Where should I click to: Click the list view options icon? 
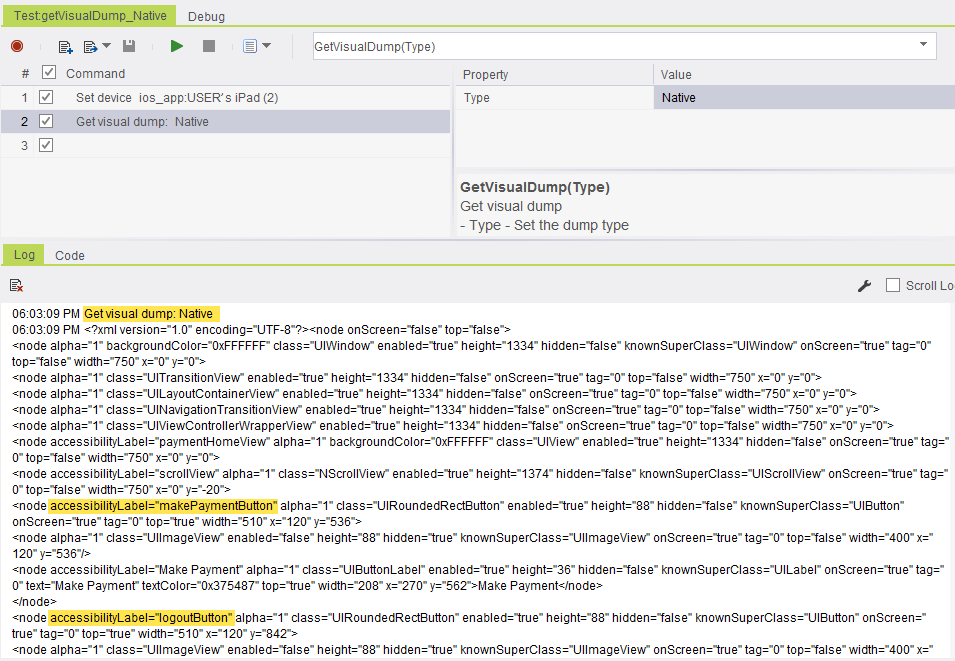[x=250, y=46]
